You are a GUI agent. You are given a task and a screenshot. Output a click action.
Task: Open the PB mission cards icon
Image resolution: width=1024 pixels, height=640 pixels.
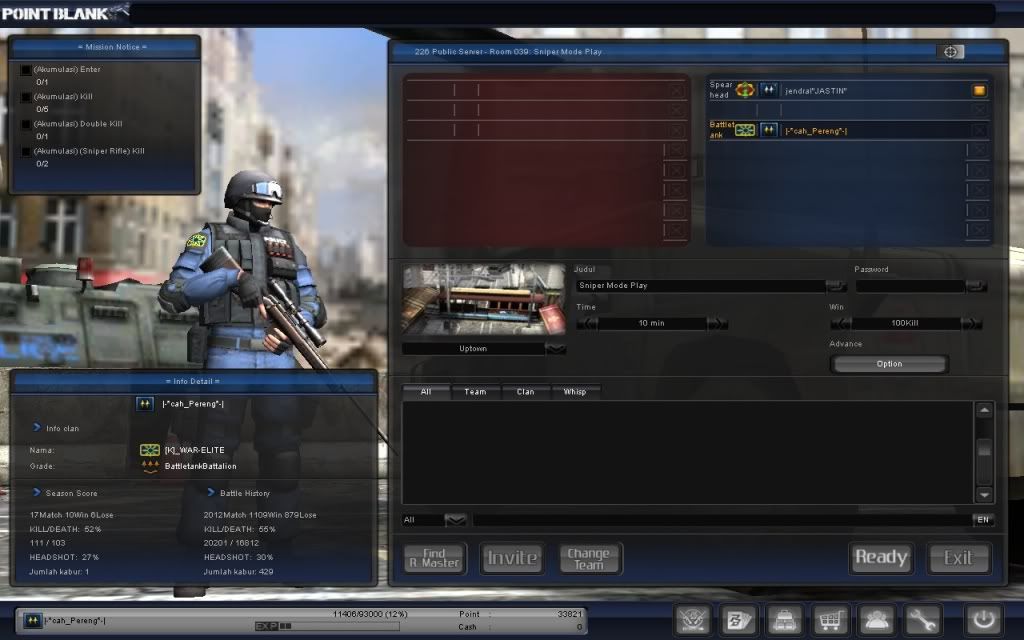(x=739, y=620)
